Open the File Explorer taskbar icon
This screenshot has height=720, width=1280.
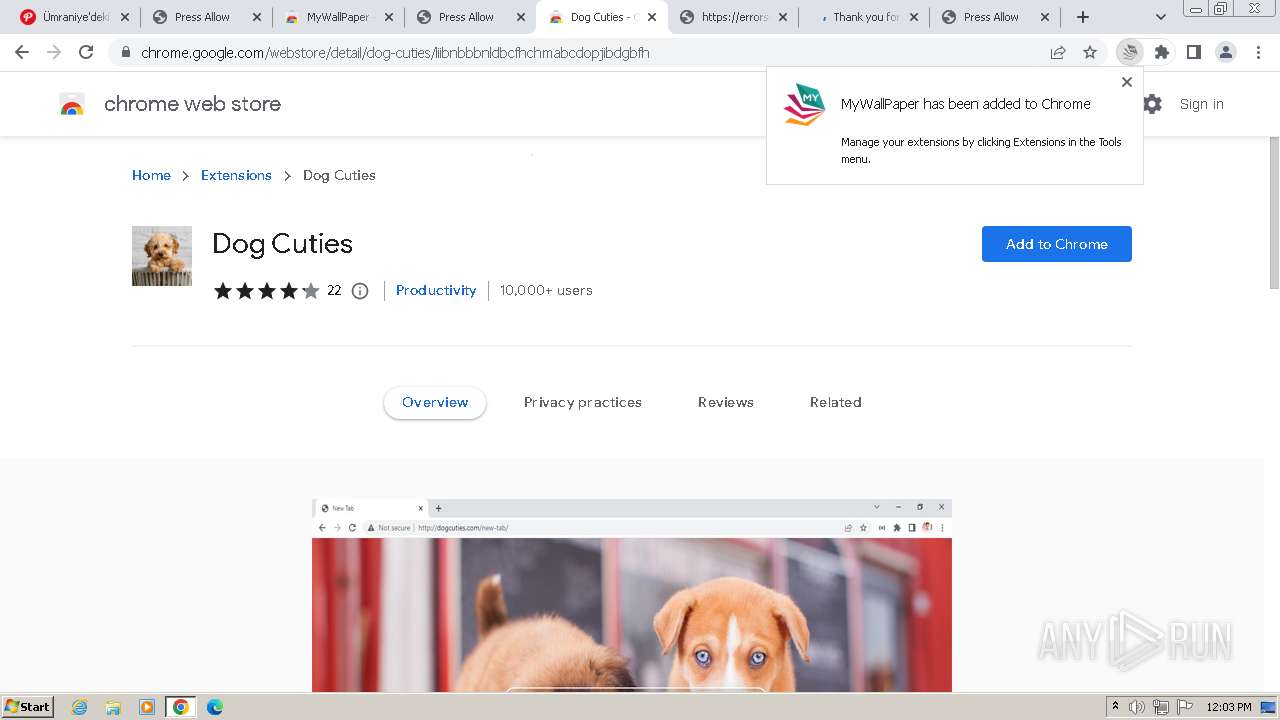113,707
